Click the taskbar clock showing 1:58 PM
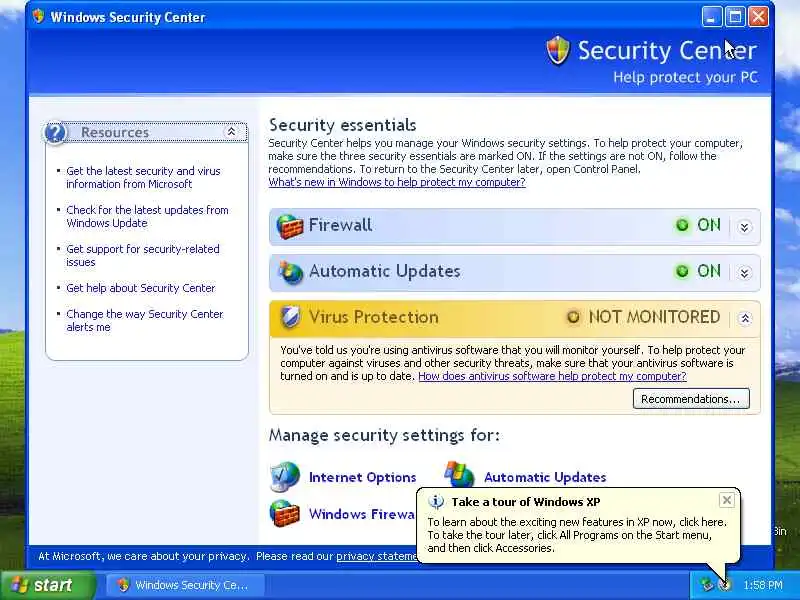Image resolution: width=800 pixels, height=600 pixels. click(x=763, y=585)
